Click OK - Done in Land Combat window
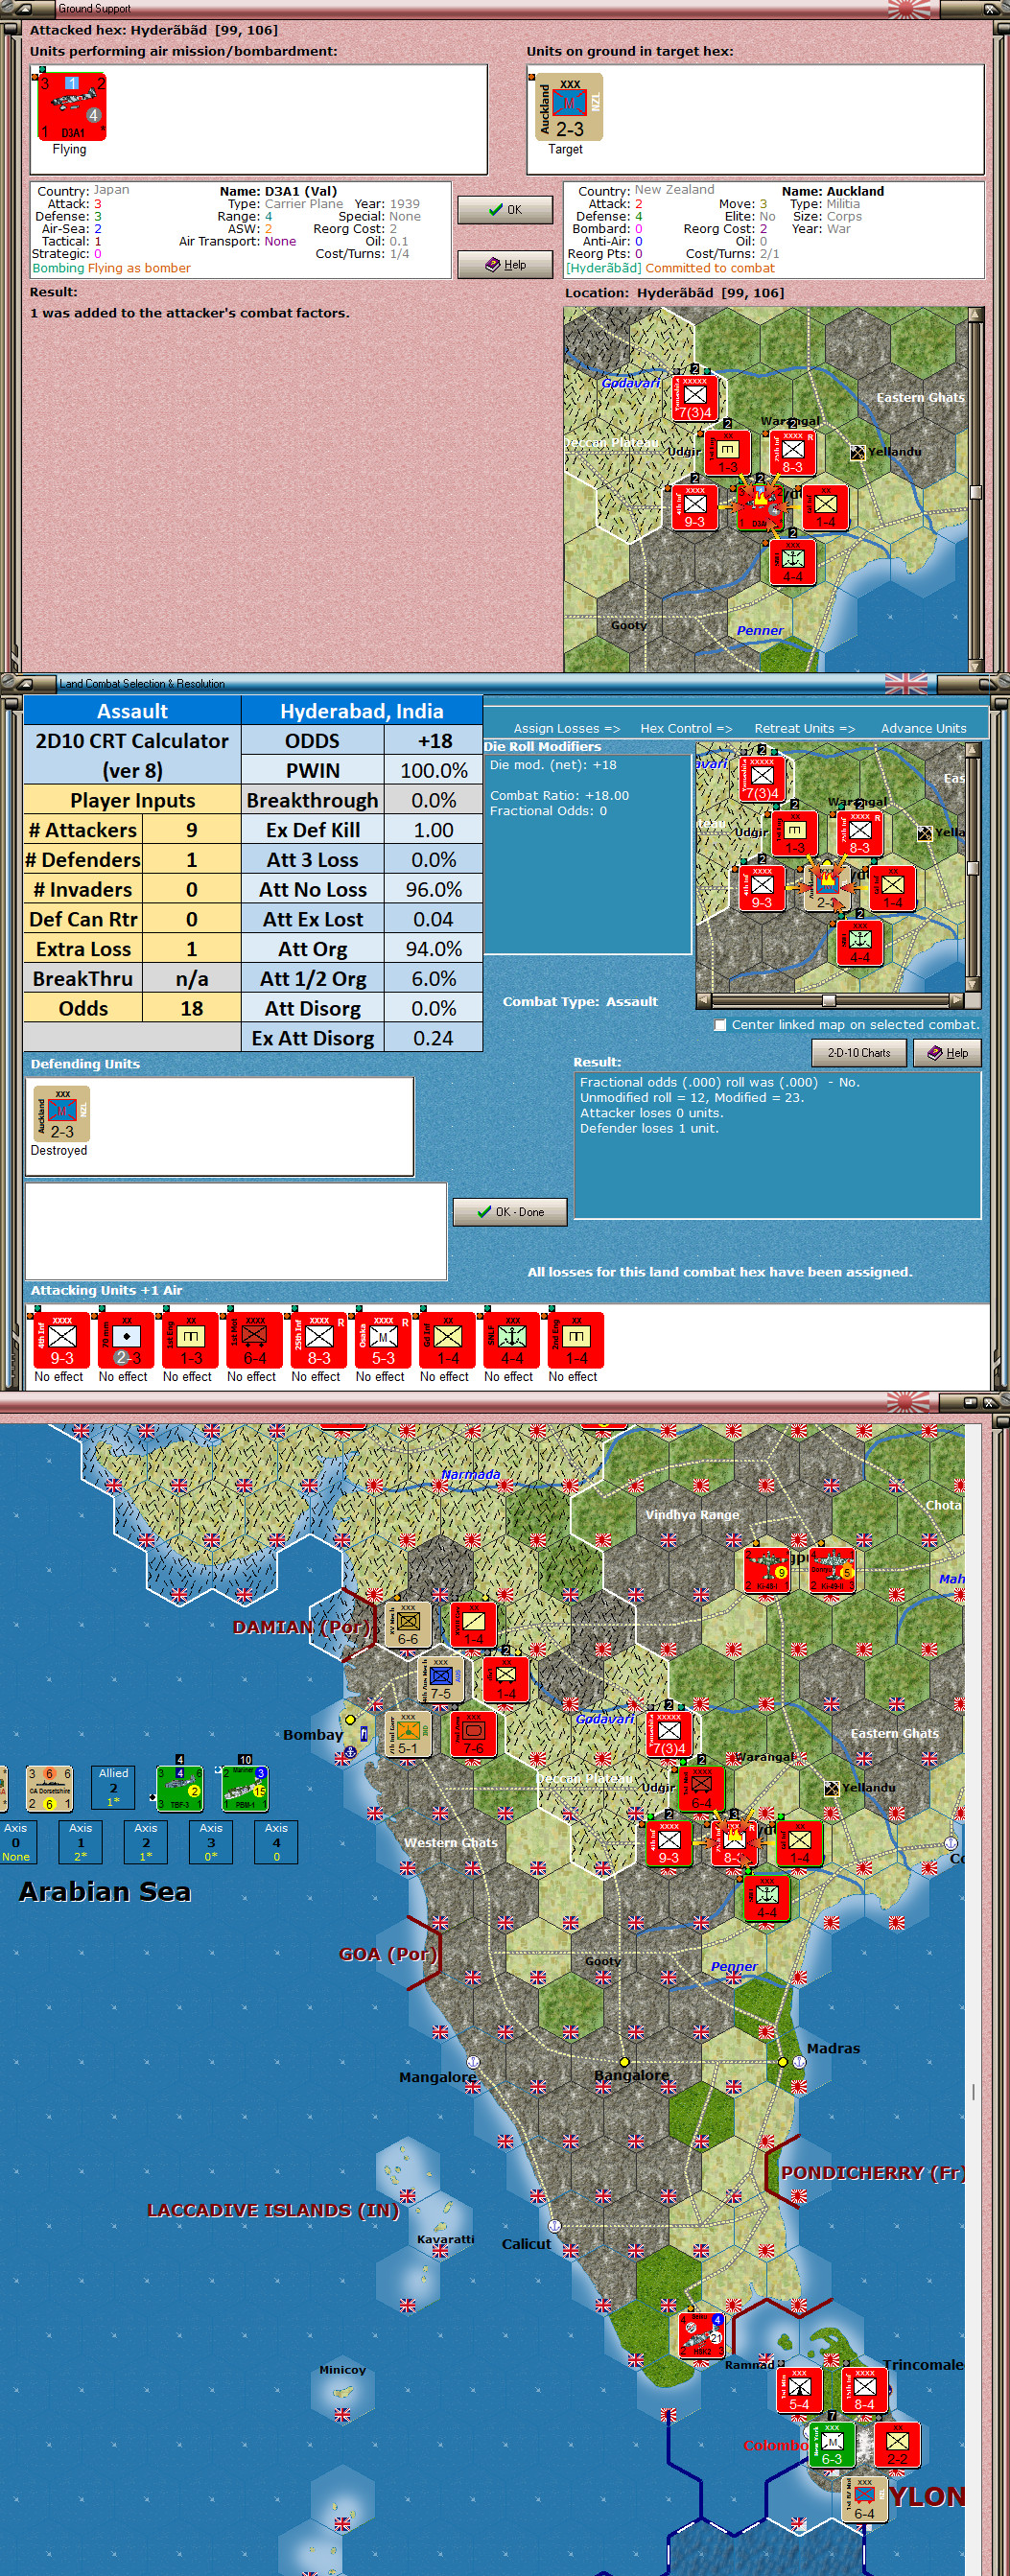 pyautogui.click(x=510, y=1211)
